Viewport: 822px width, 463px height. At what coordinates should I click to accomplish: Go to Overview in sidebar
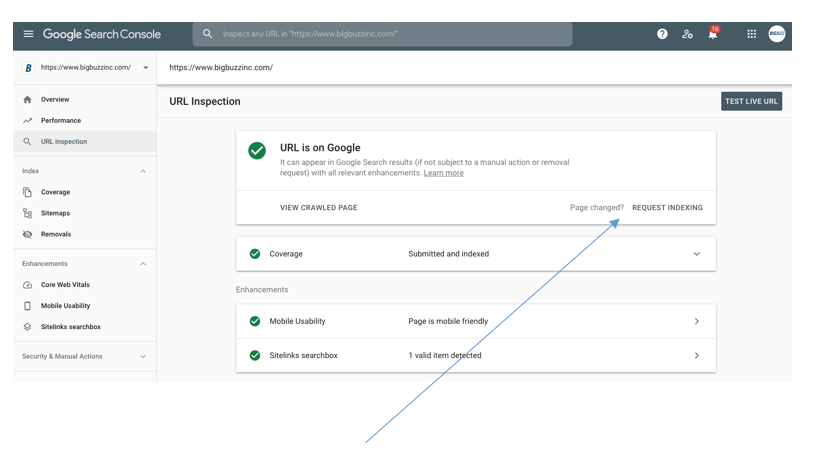(x=55, y=100)
